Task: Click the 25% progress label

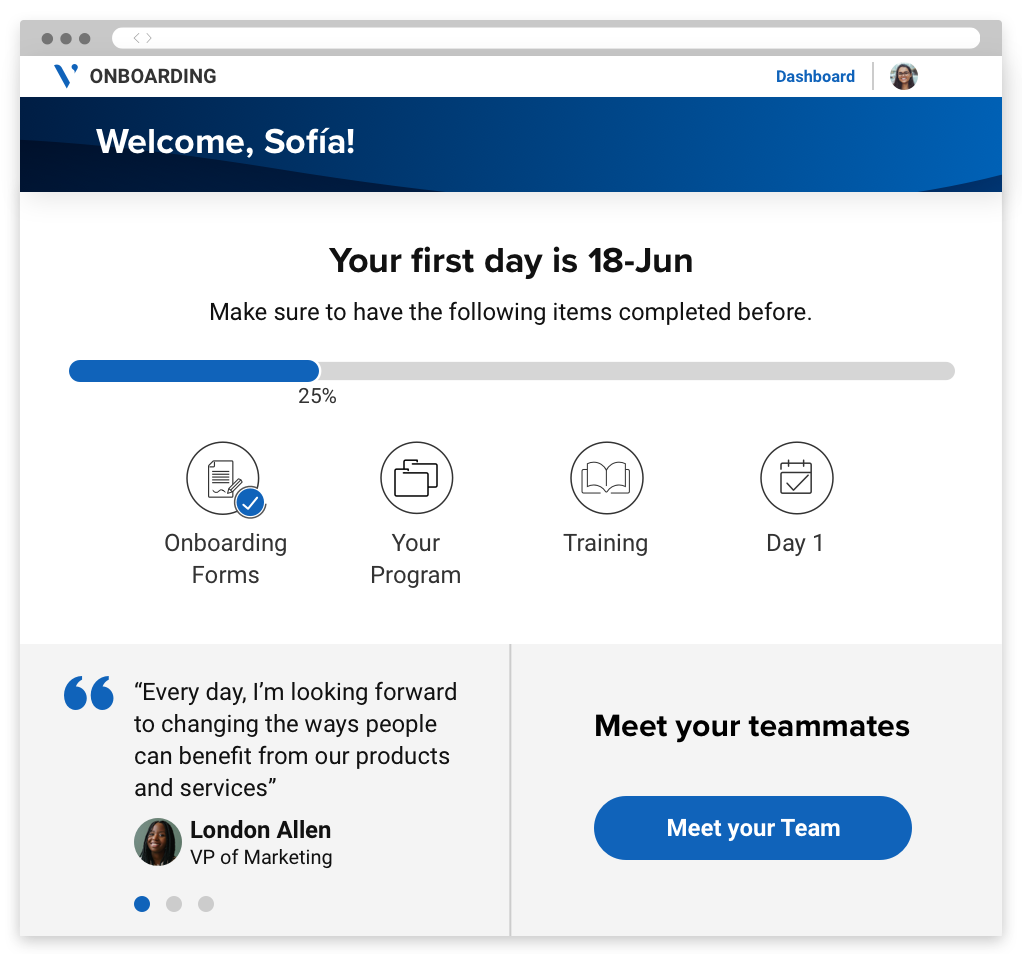Action: coord(317,396)
